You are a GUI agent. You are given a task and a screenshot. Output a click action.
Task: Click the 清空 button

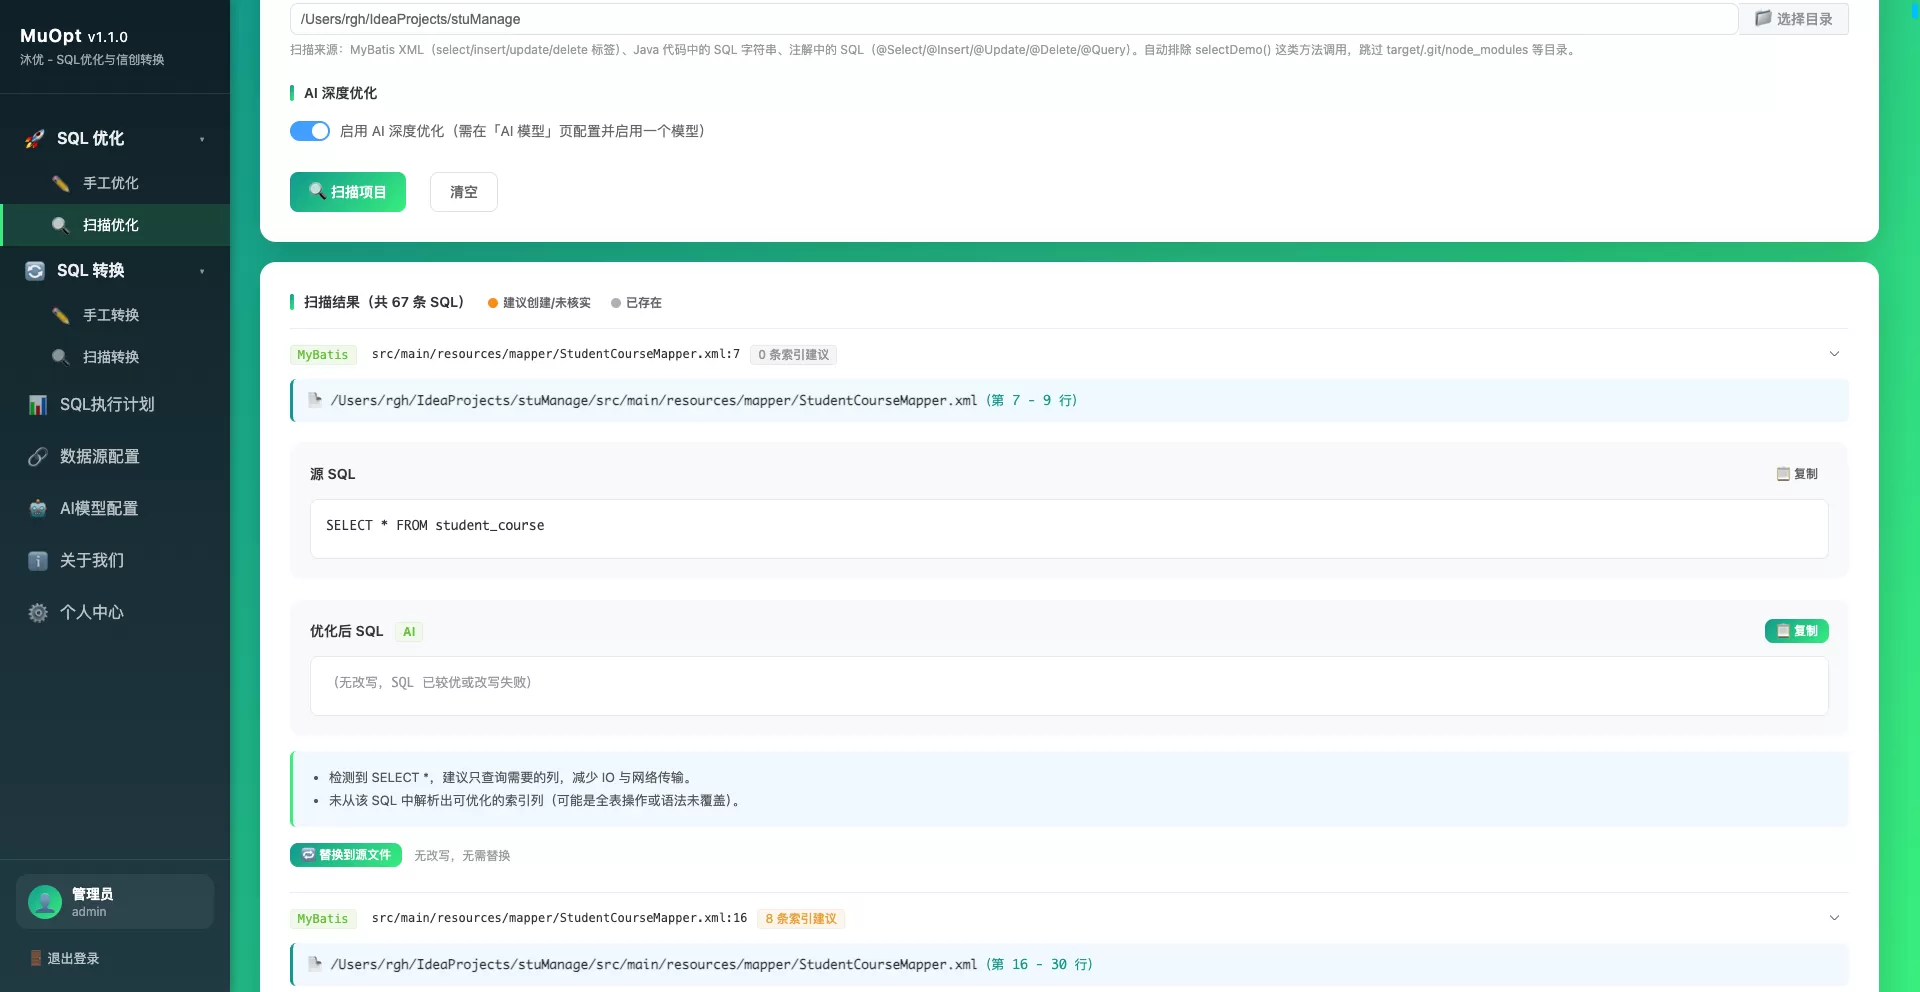click(x=464, y=192)
